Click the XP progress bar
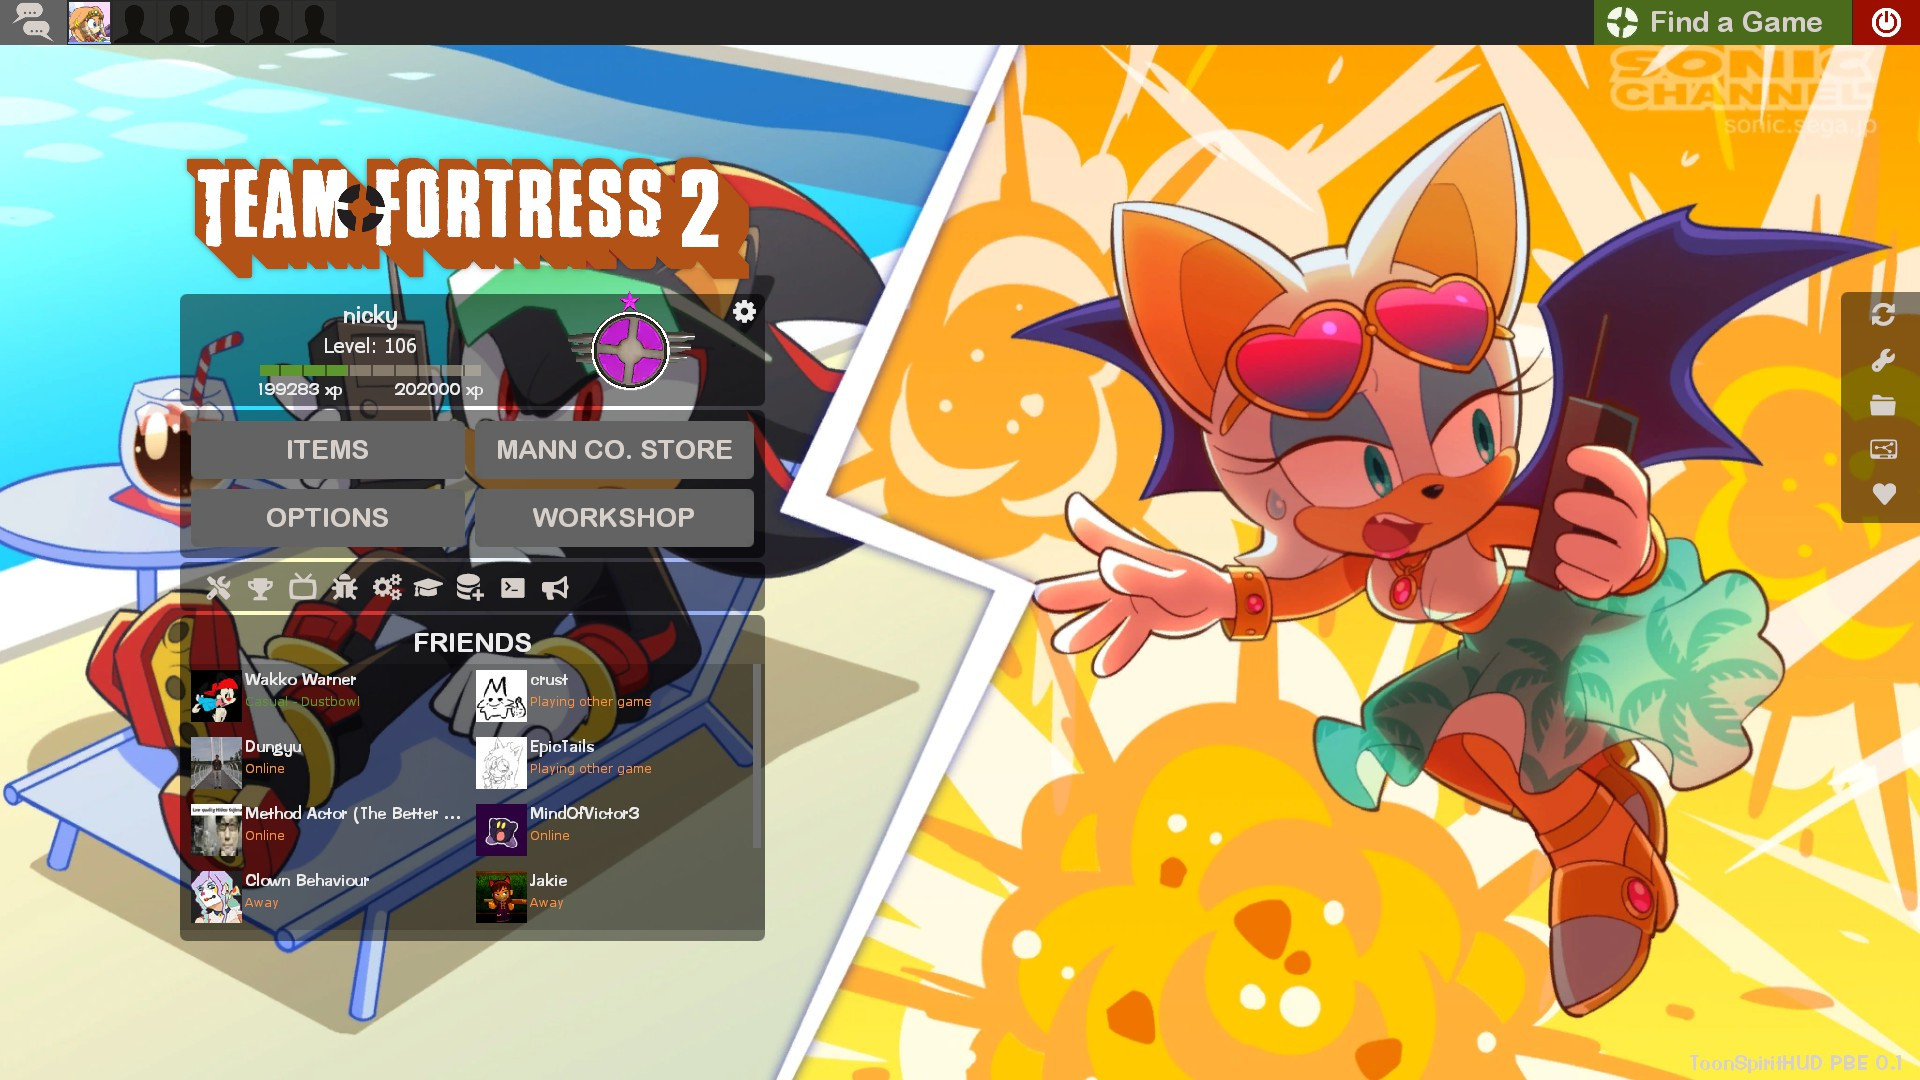 370,370
